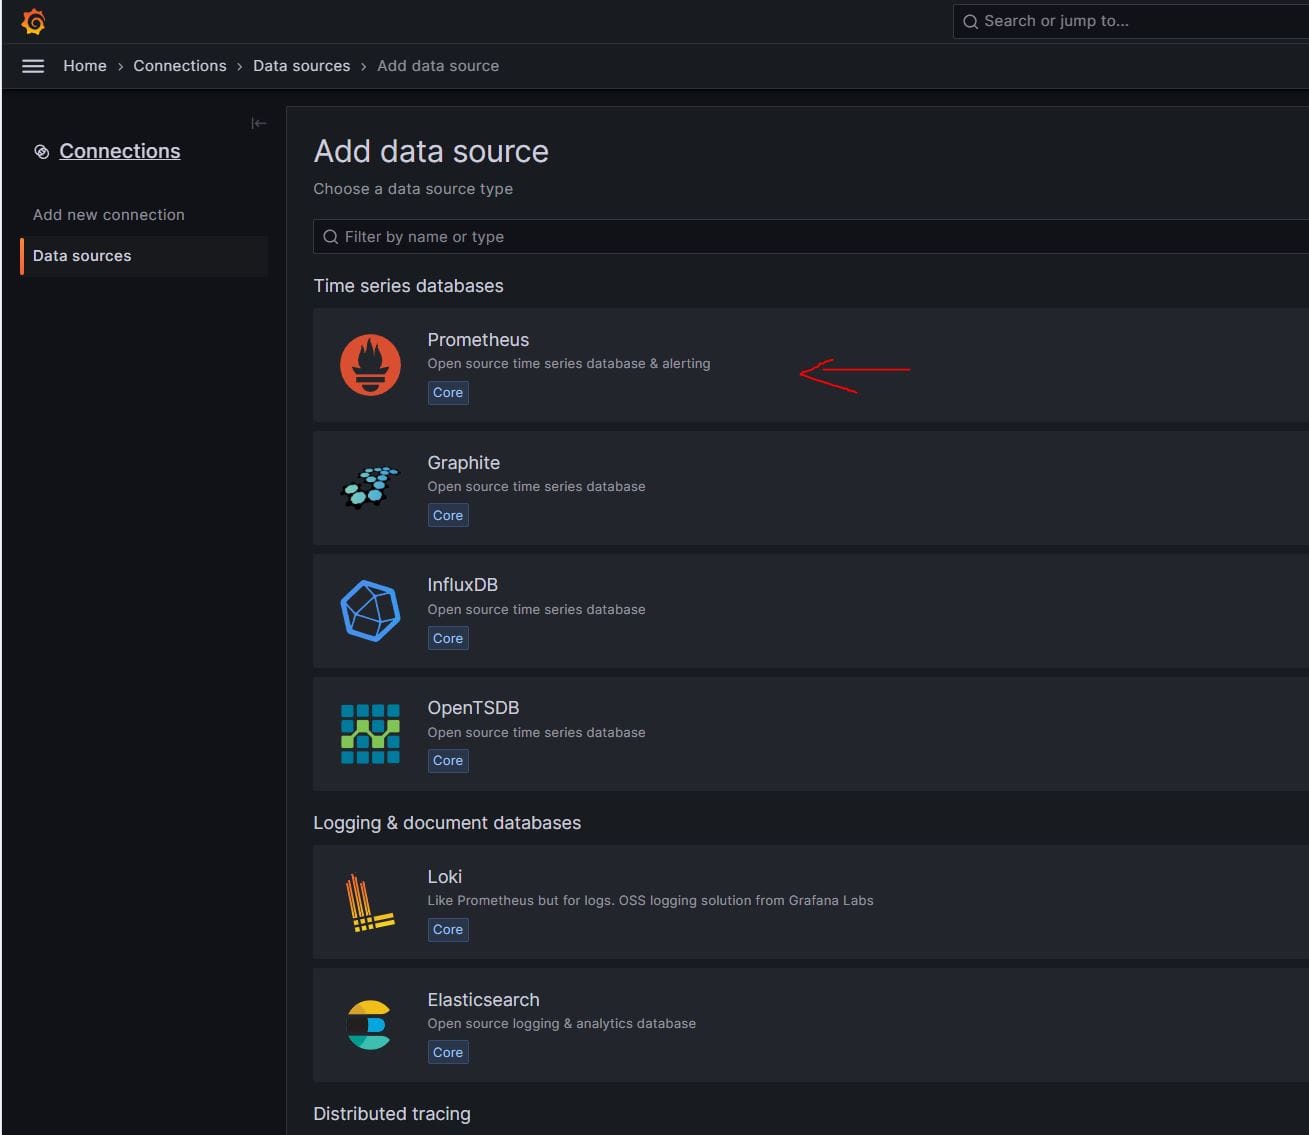Viewport: 1309px width, 1135px height.
Task: Click the Prometheus flame logo
Action: [370, 365]
